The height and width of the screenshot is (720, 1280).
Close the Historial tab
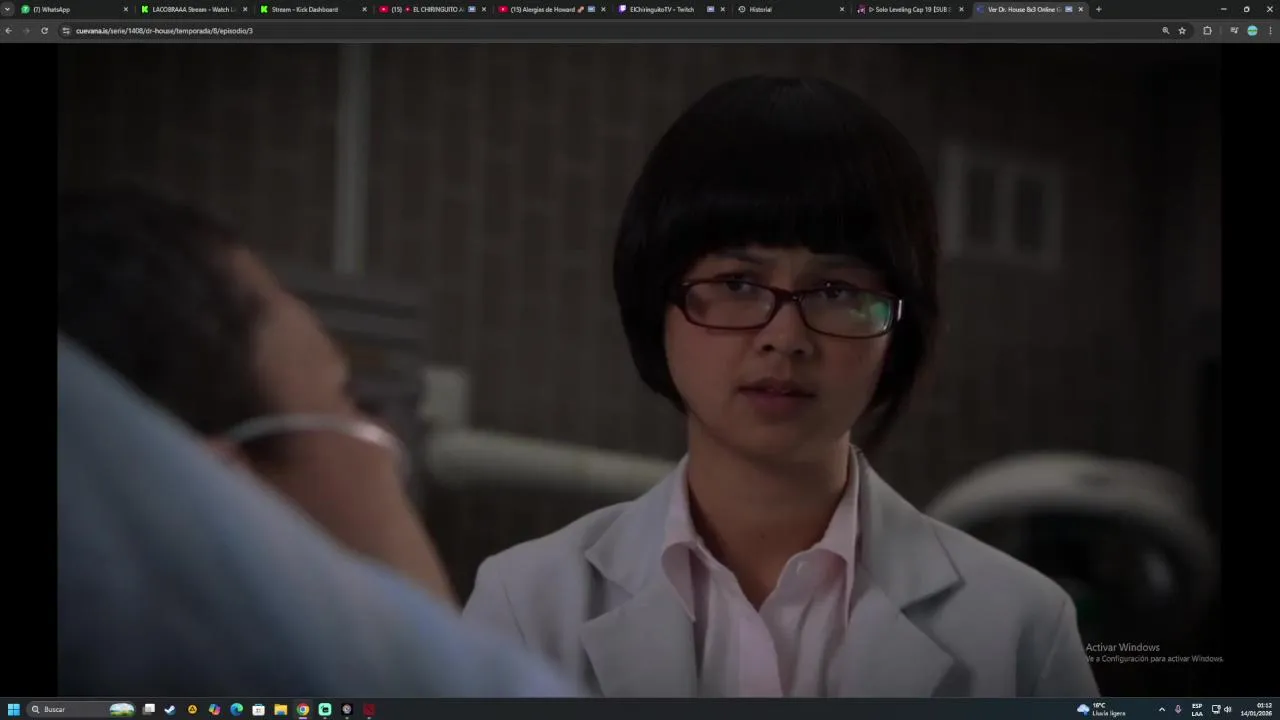(x=841, y=9)
